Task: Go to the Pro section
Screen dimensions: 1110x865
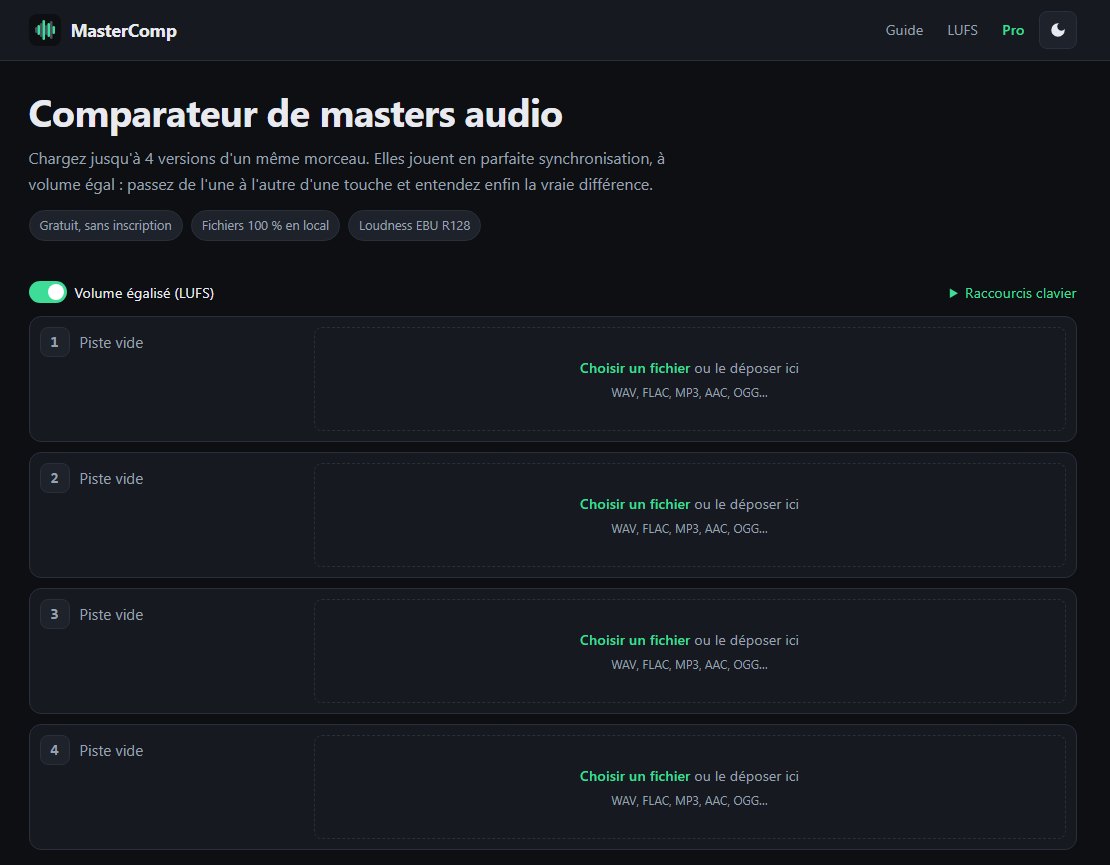Action: [x=1013, y=30]
